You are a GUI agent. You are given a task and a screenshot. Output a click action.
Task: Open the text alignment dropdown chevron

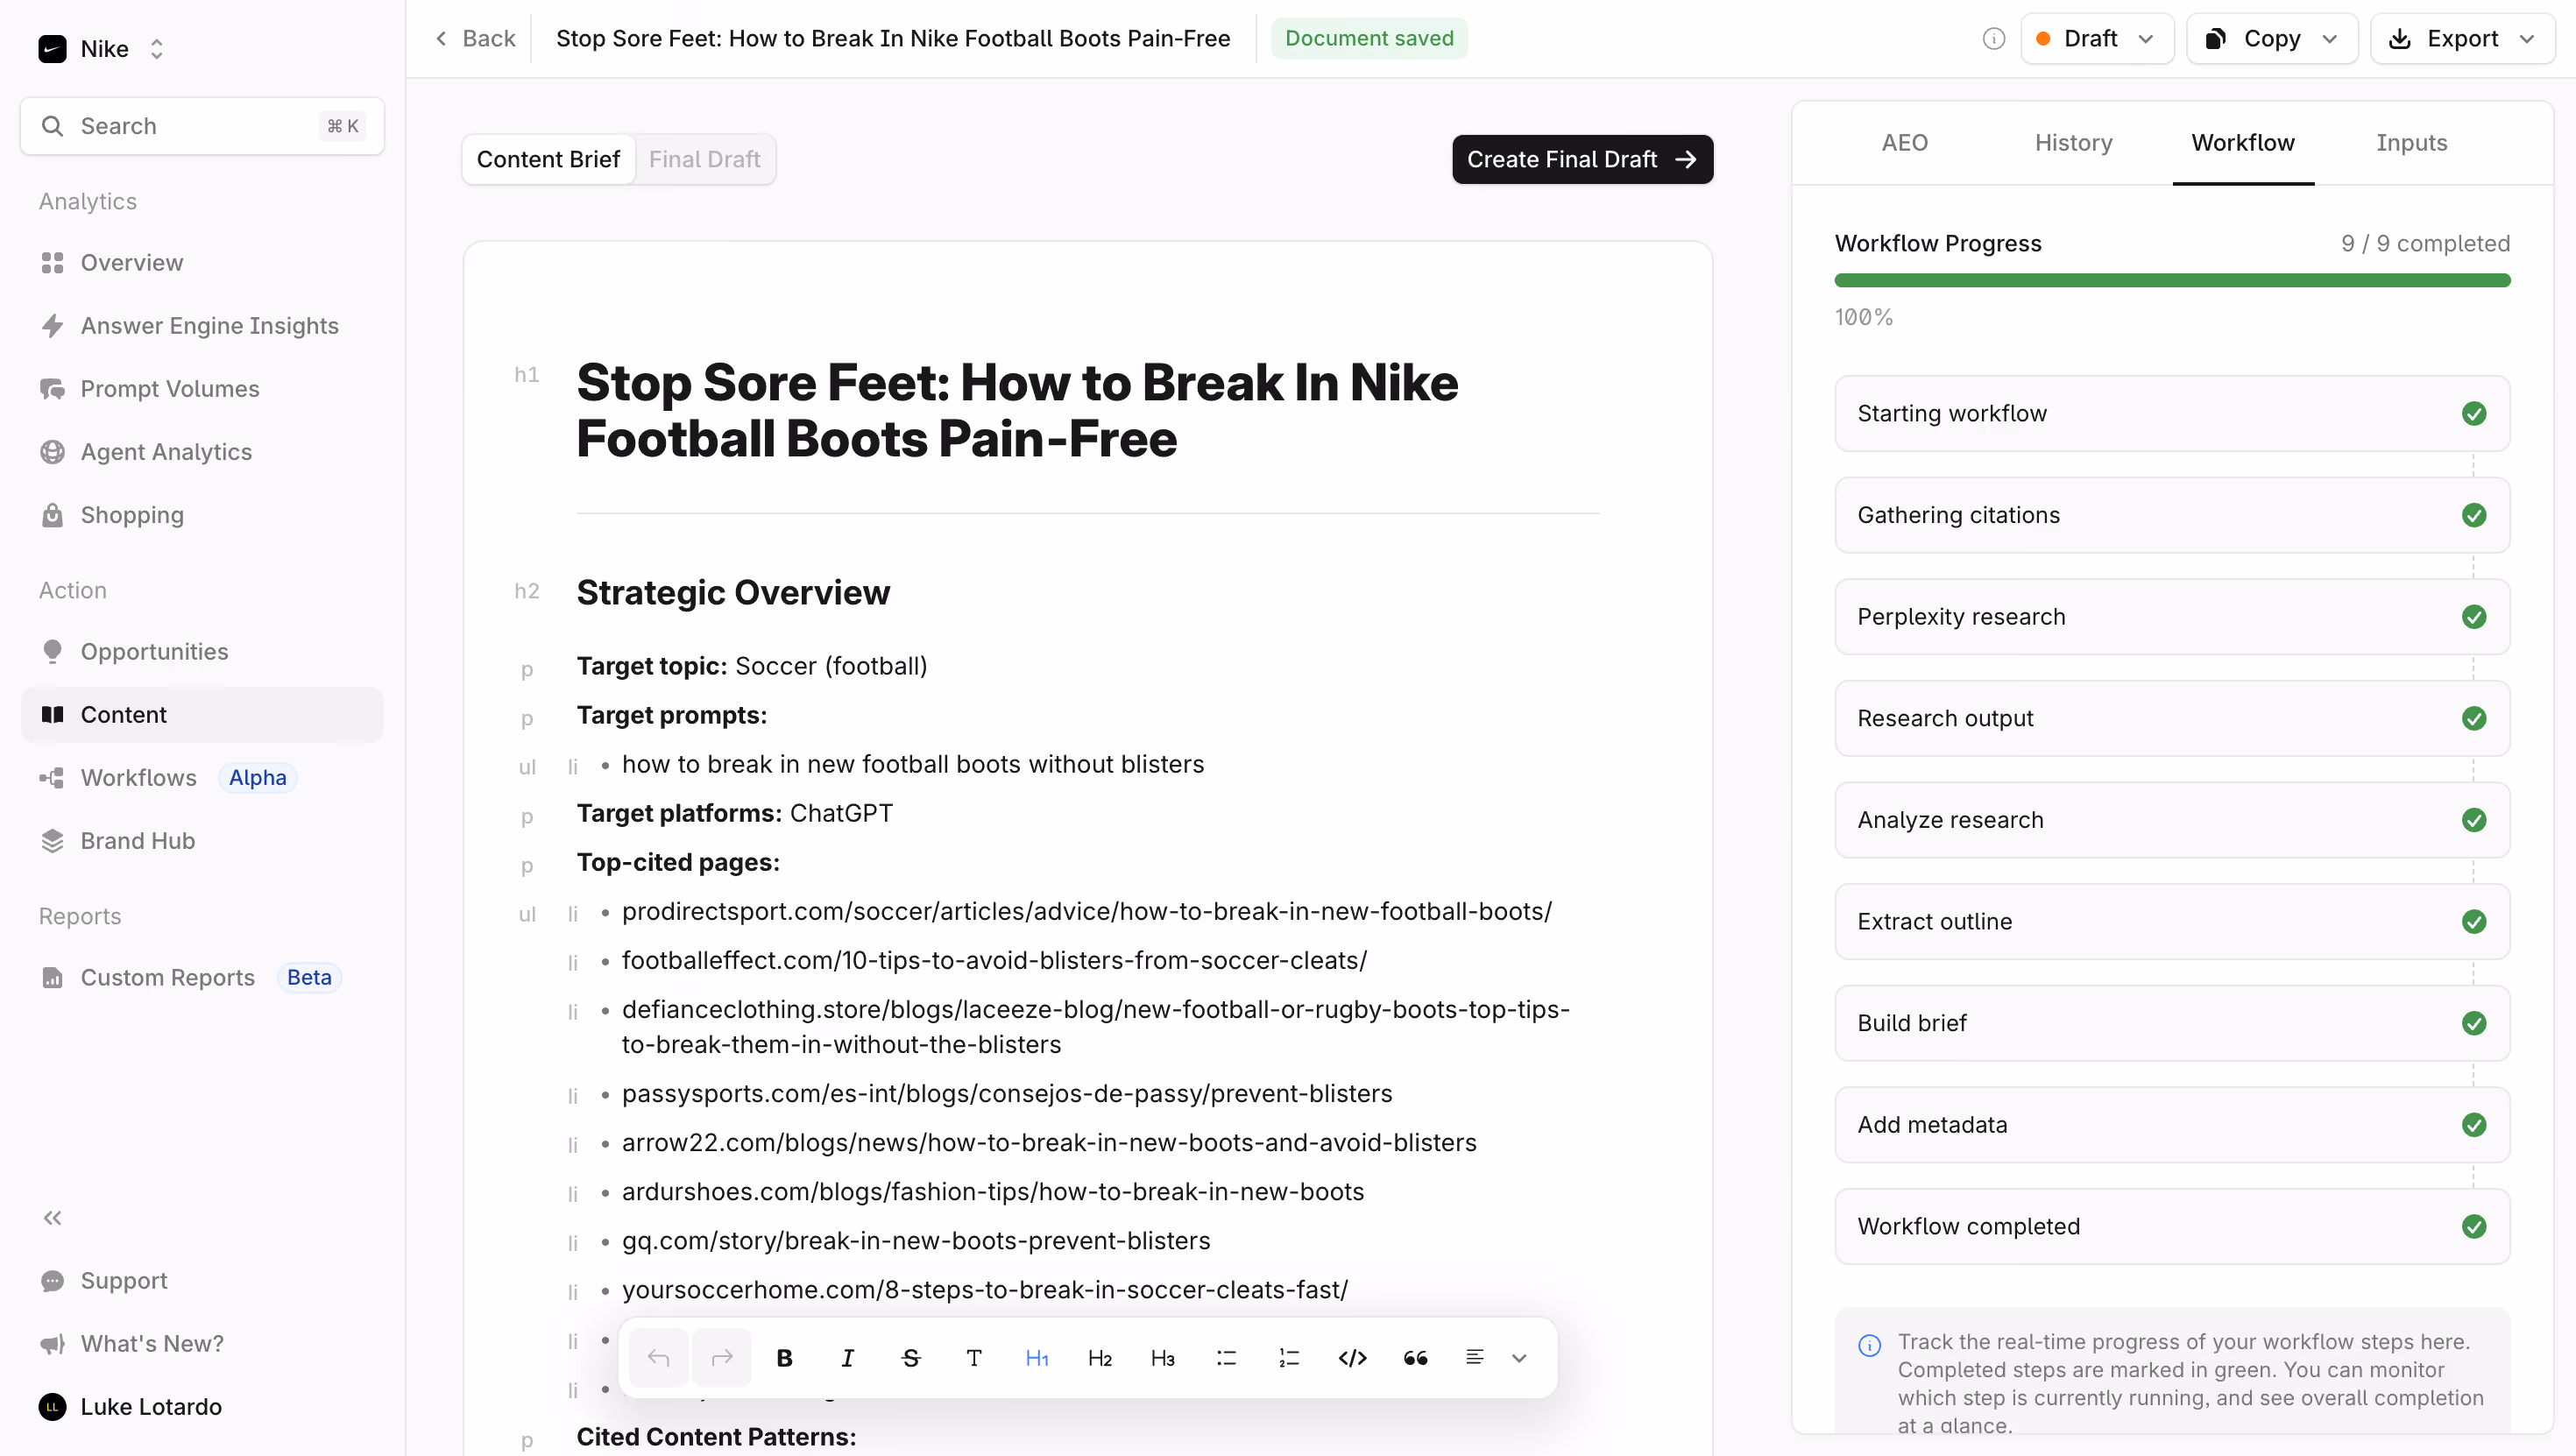click(1519, 1357)
